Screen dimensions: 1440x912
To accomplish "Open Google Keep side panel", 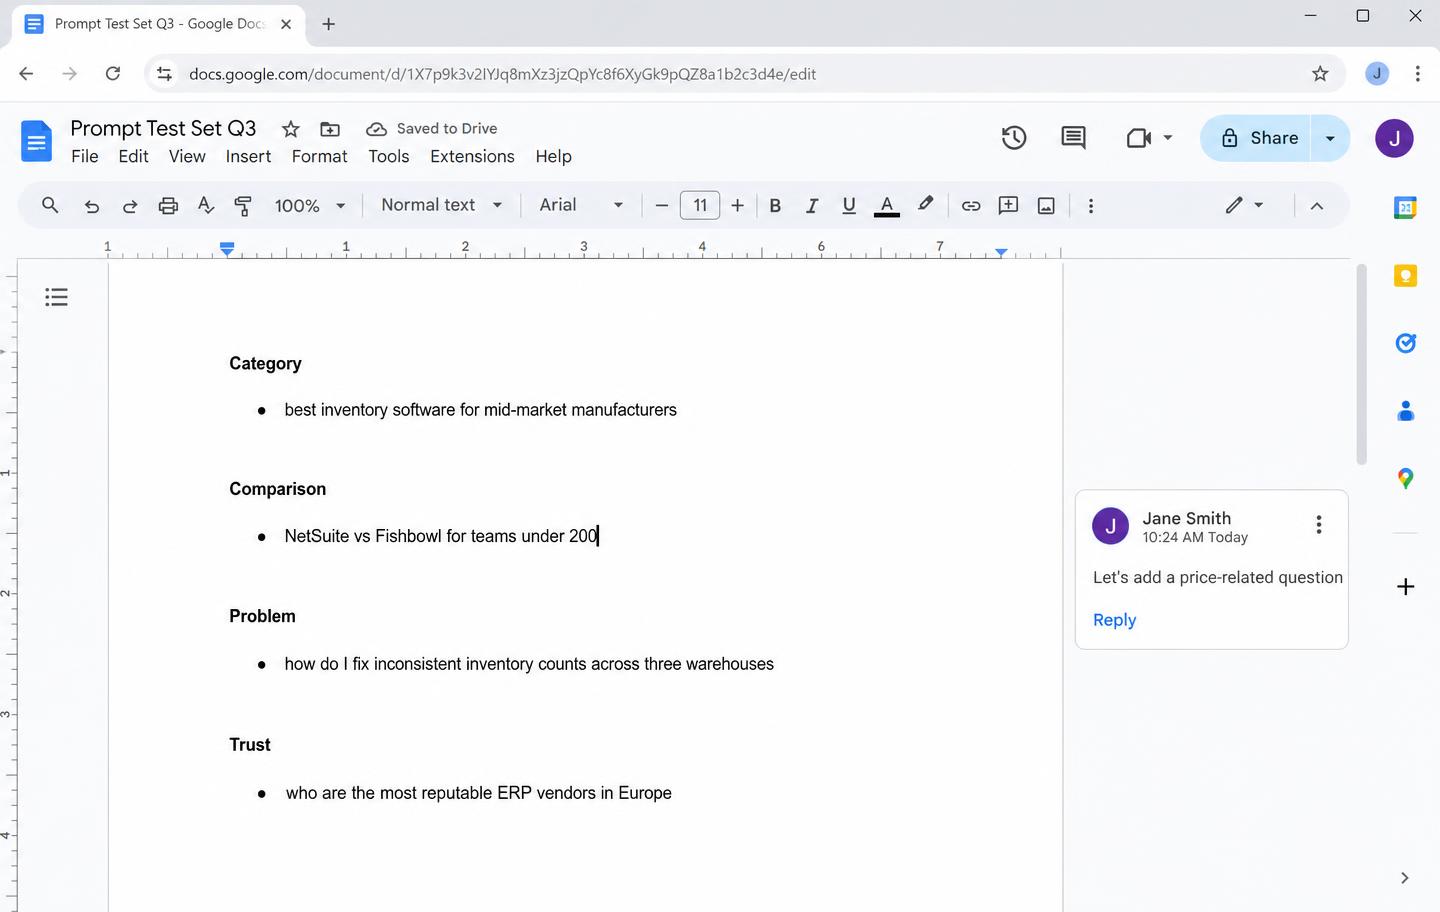I will 1405,275.
